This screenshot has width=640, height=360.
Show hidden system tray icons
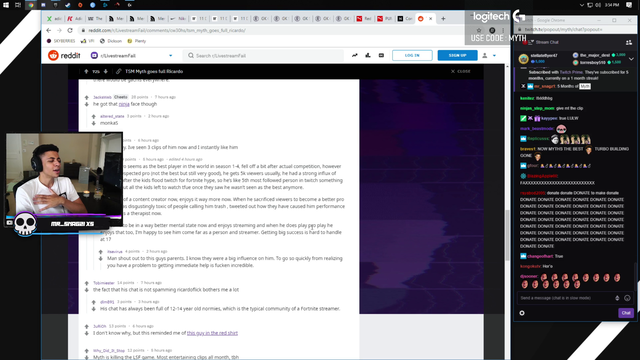(582, 5)
